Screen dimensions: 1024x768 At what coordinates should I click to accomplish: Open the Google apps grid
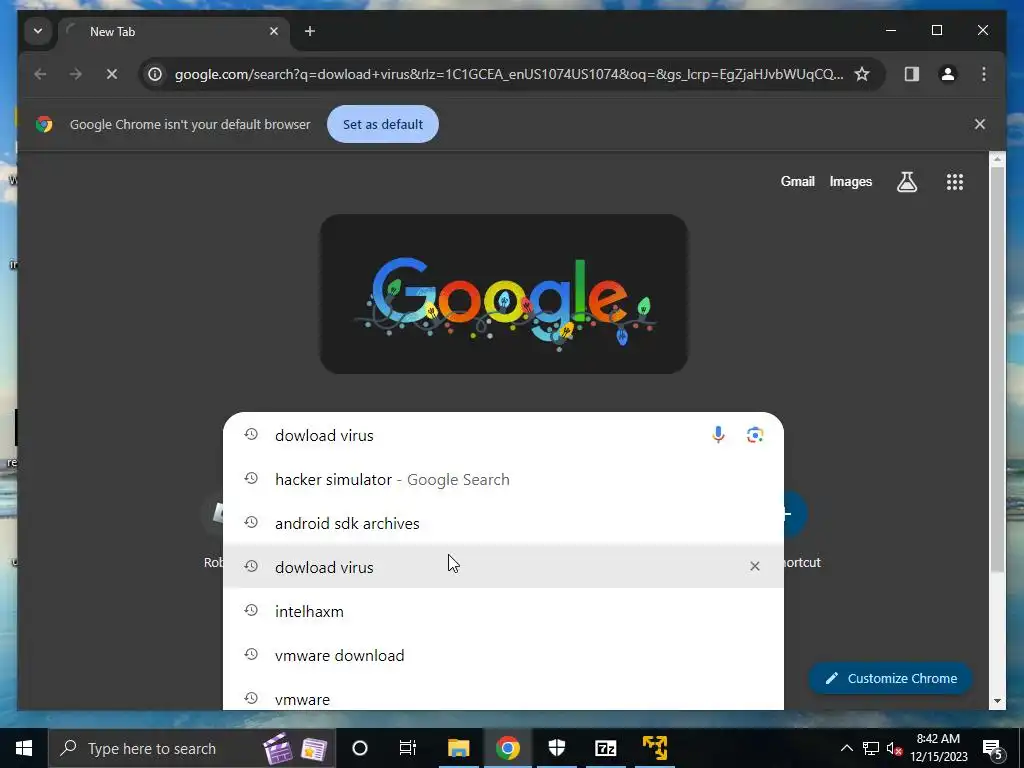[x=955, y=182]
